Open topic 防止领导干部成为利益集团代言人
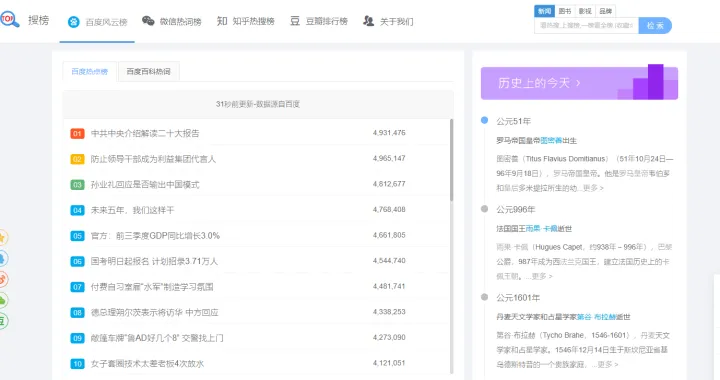Viewport: 720px width, 380px height. (153, 159)
